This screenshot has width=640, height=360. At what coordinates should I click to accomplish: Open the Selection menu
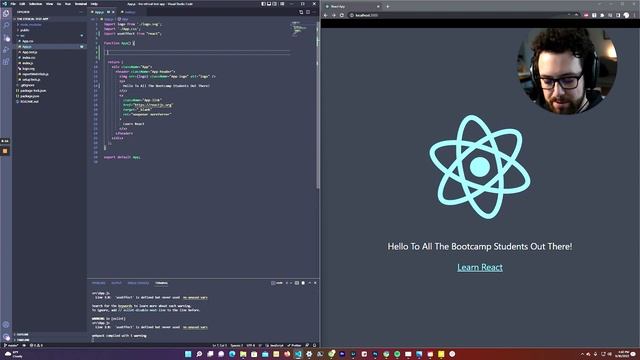point(35,4)
